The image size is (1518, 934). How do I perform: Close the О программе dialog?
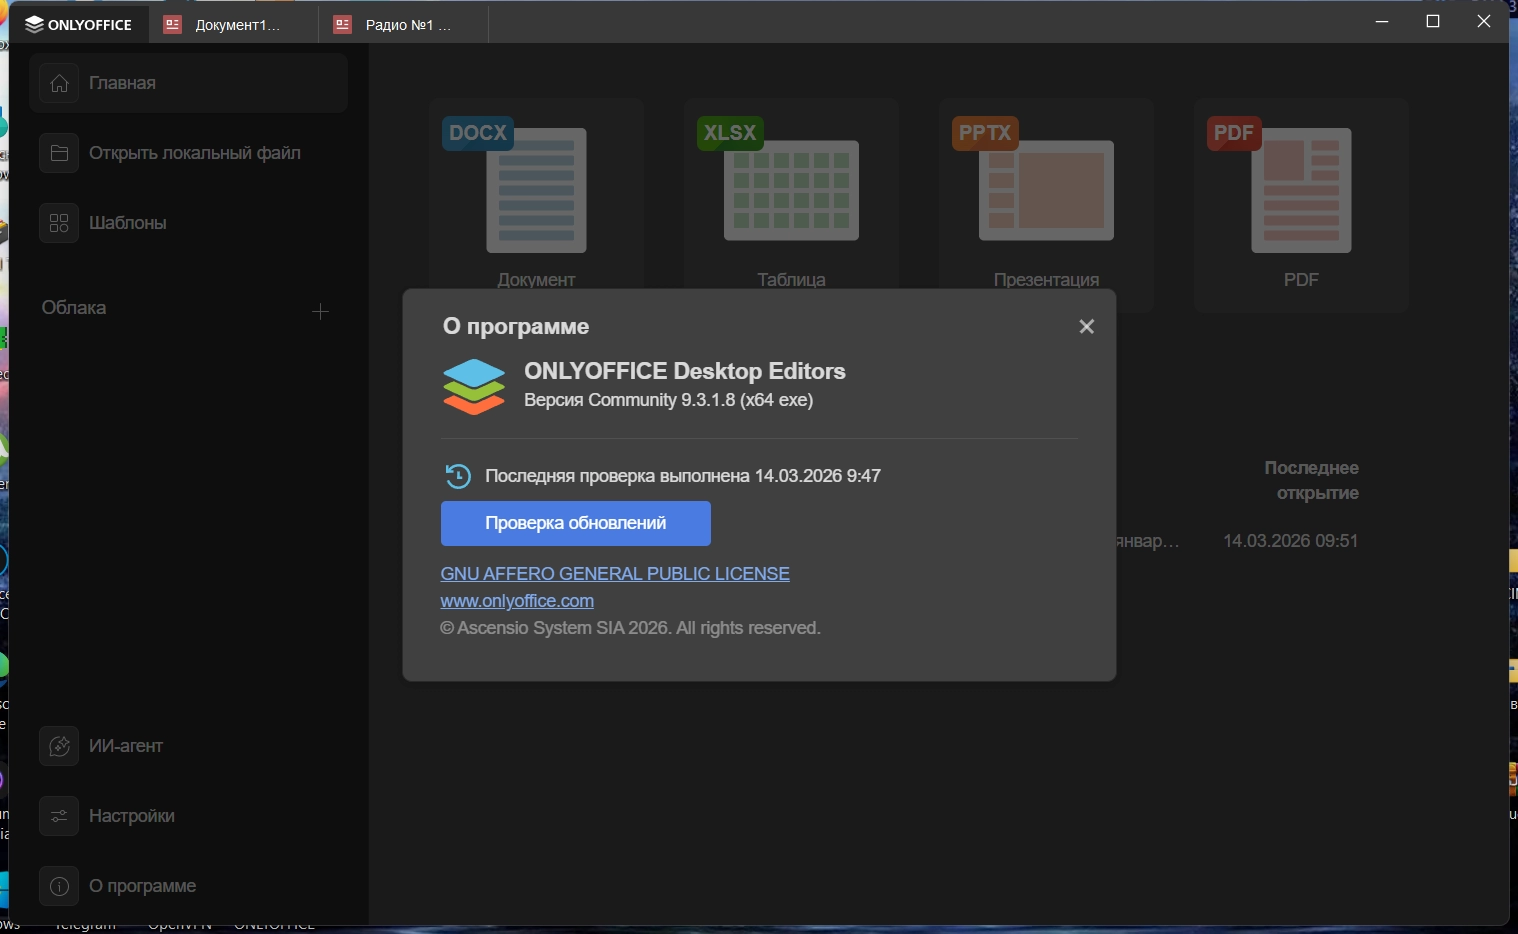(1087, 327)
